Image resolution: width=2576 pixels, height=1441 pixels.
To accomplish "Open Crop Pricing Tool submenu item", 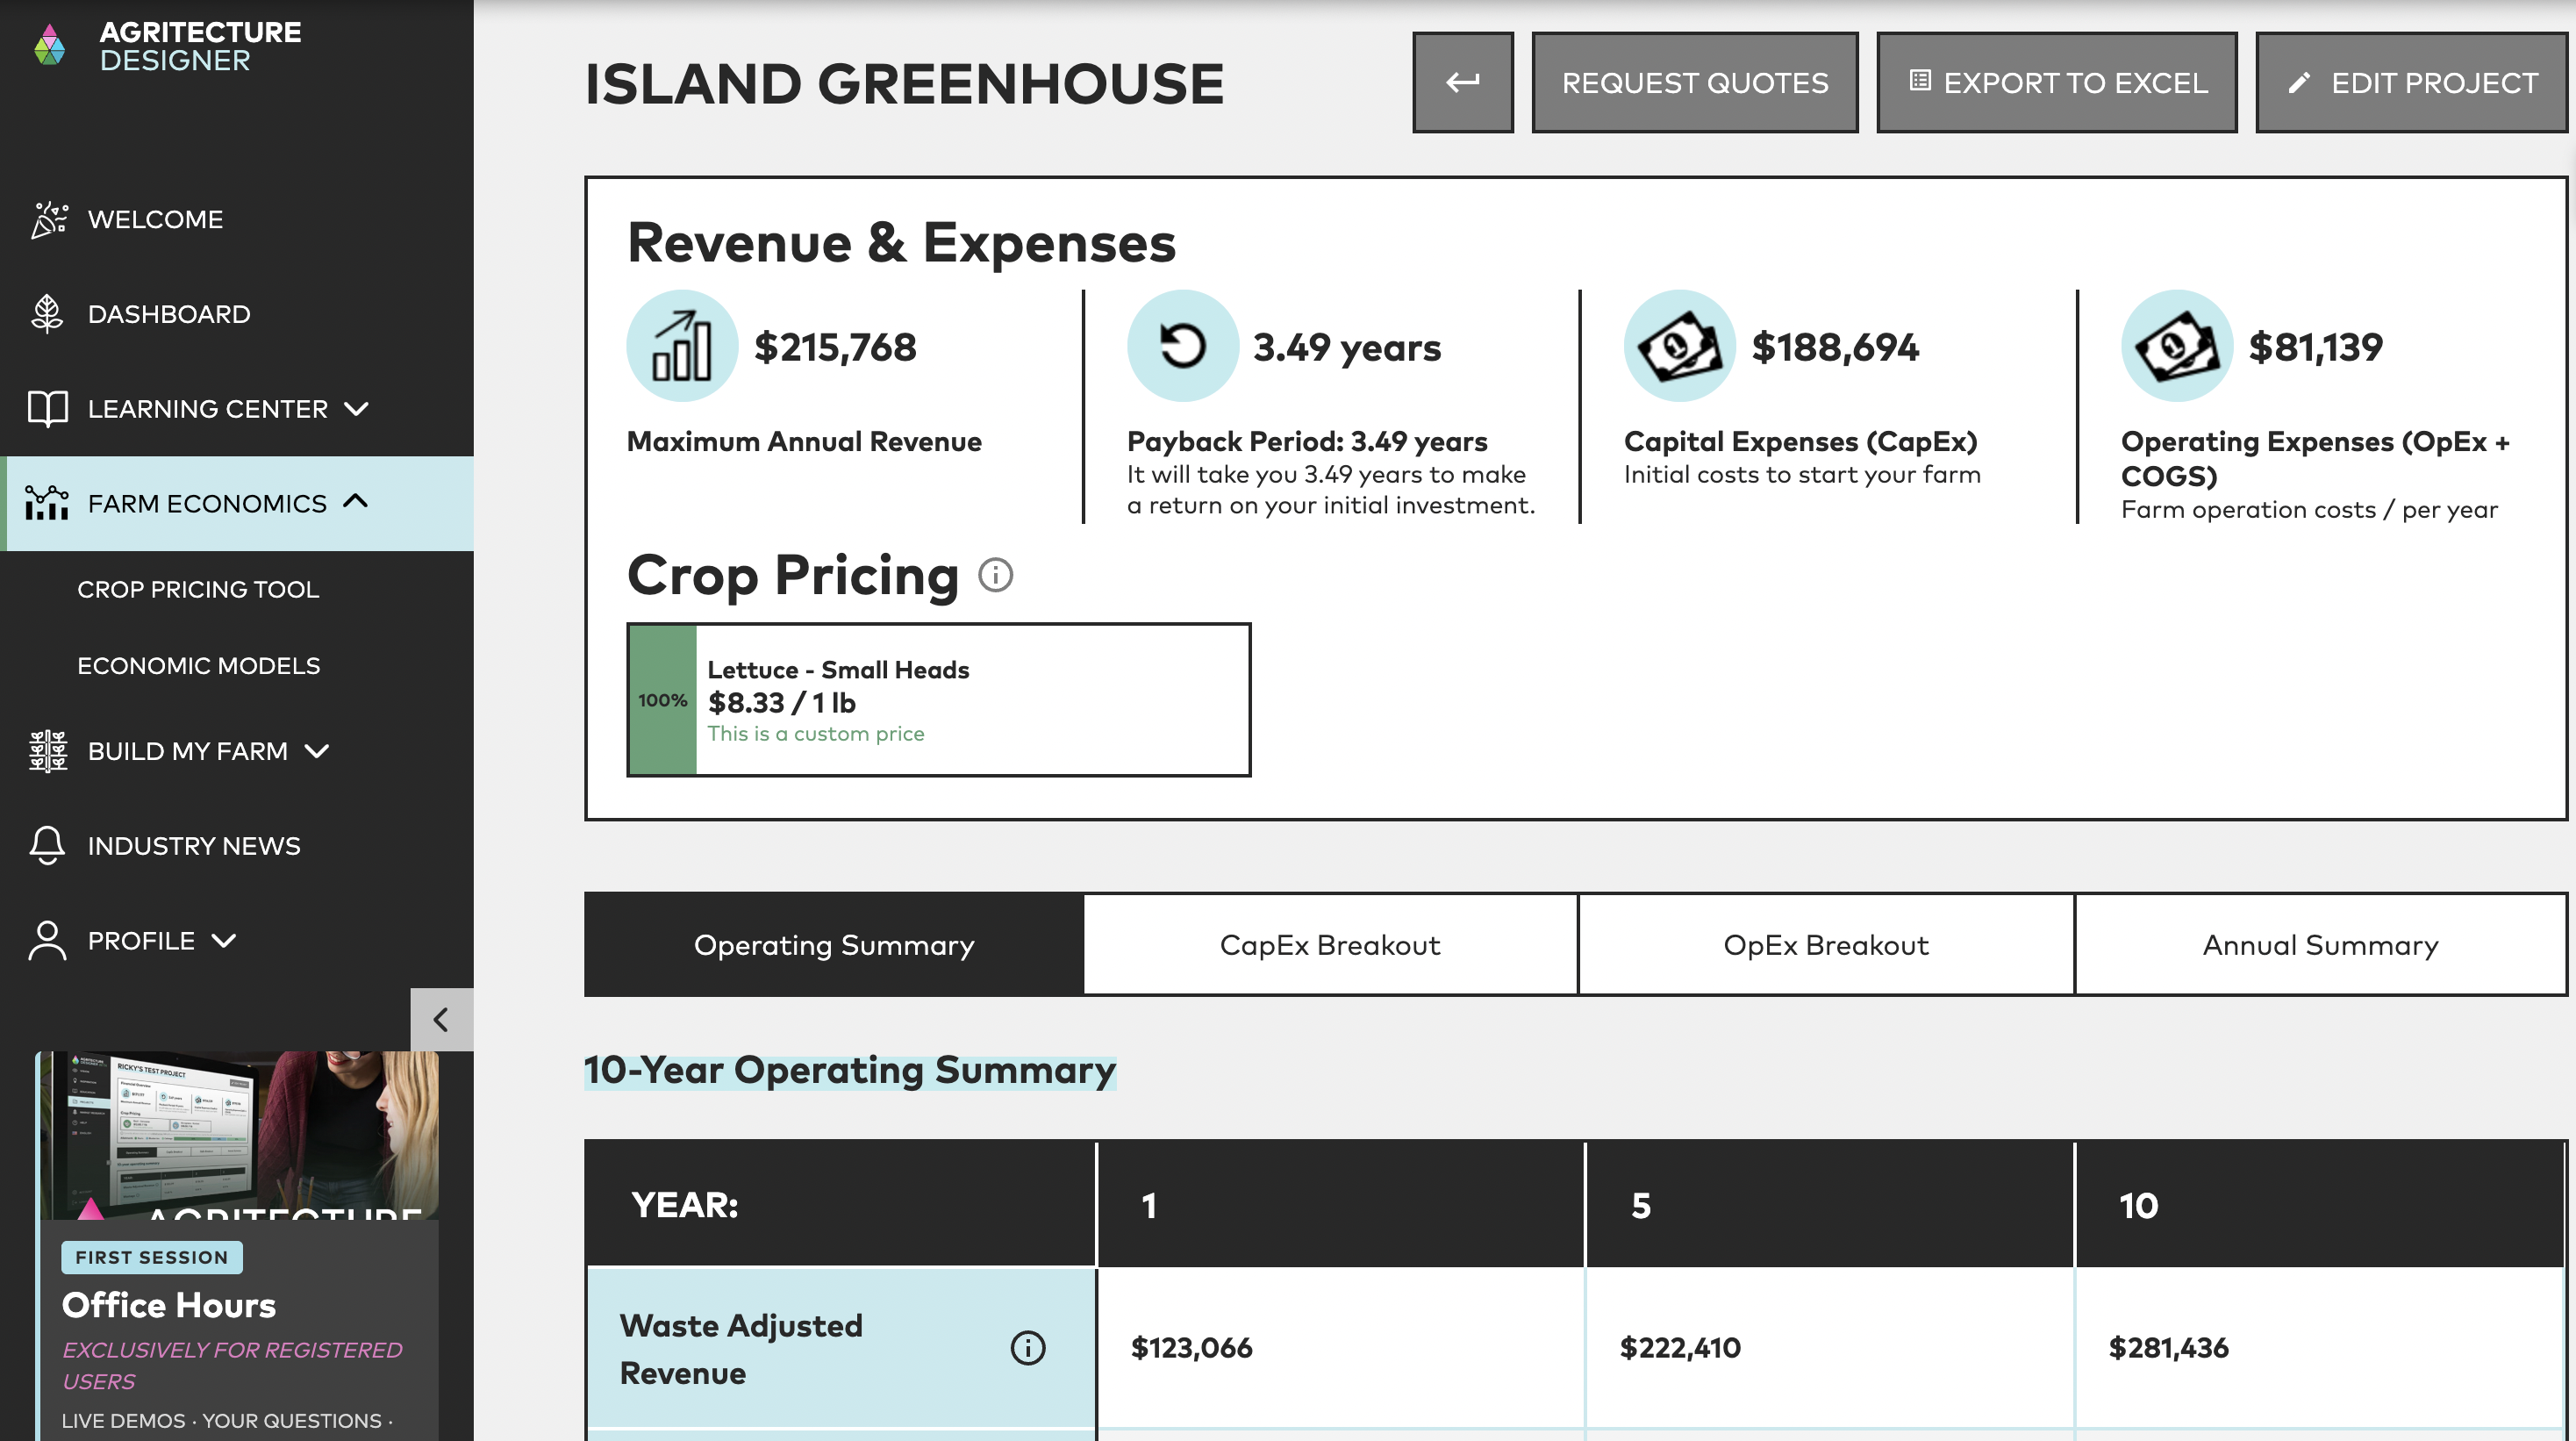I will point(198,589).
